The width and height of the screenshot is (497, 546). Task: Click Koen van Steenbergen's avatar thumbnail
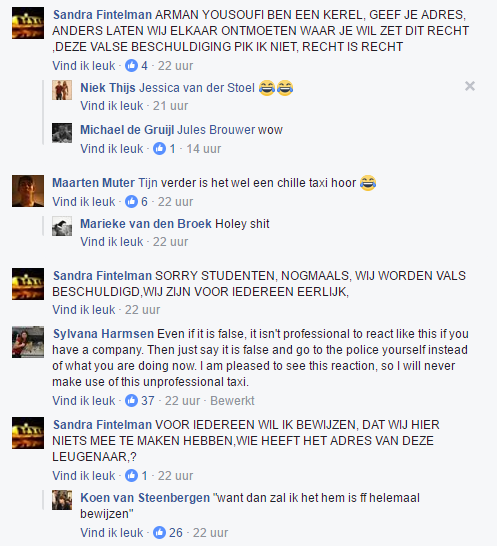[x=62, y=500]
